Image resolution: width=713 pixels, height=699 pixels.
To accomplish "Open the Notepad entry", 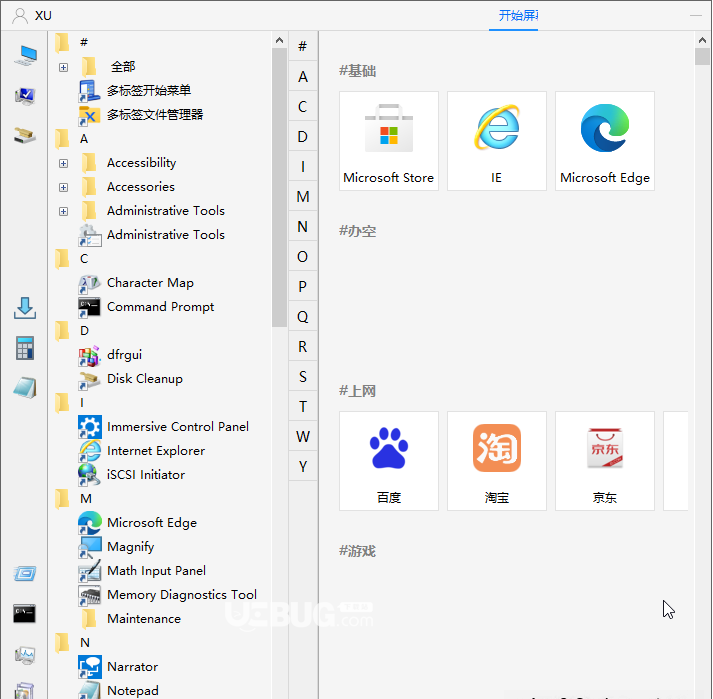I will click(119, 690).
